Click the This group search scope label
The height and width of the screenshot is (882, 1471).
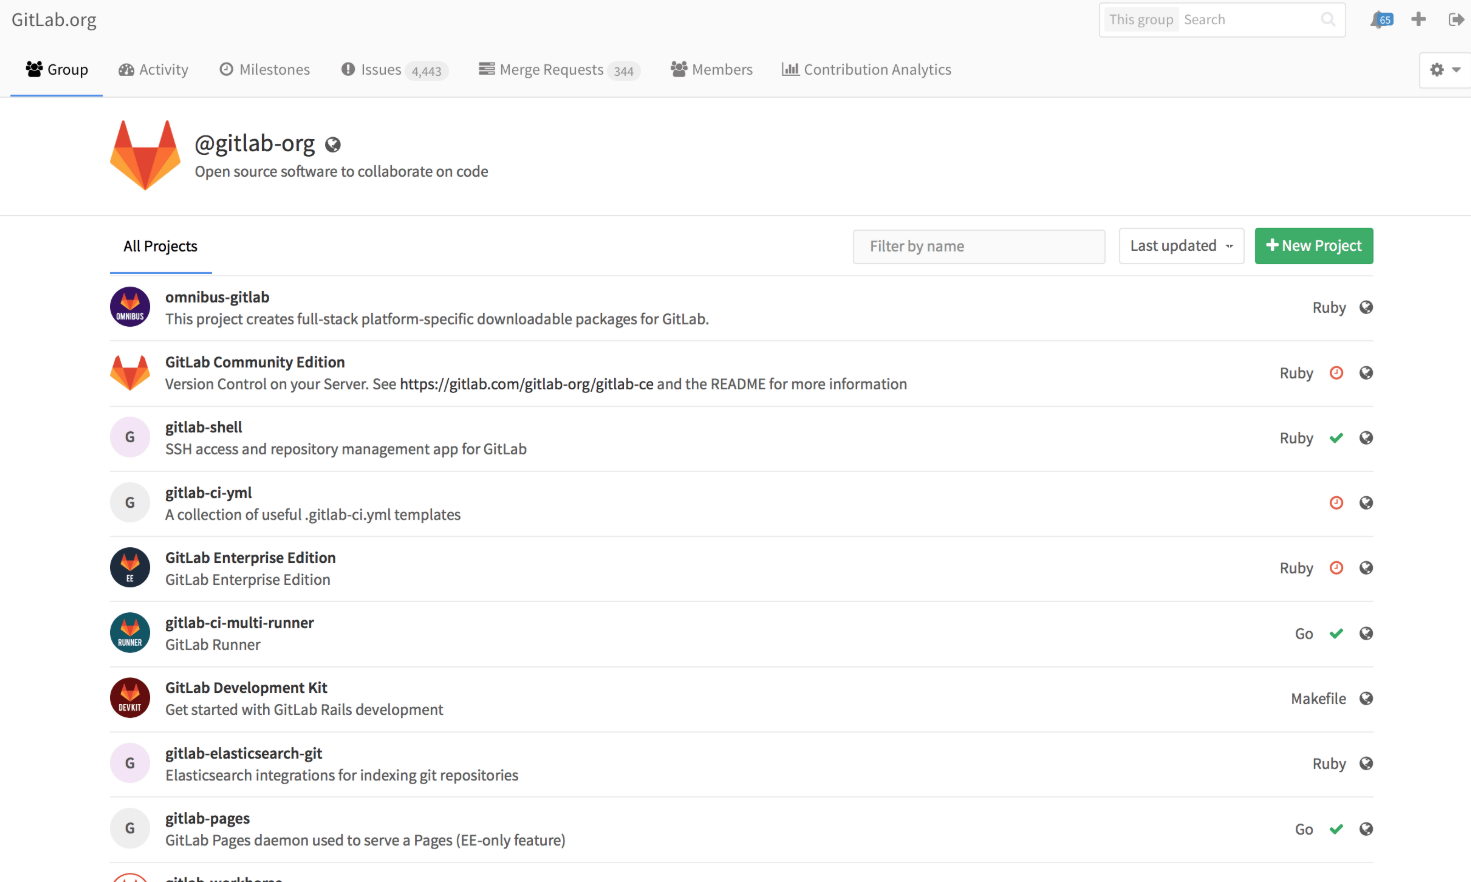pyautogui.click(x=1141, y=19)
